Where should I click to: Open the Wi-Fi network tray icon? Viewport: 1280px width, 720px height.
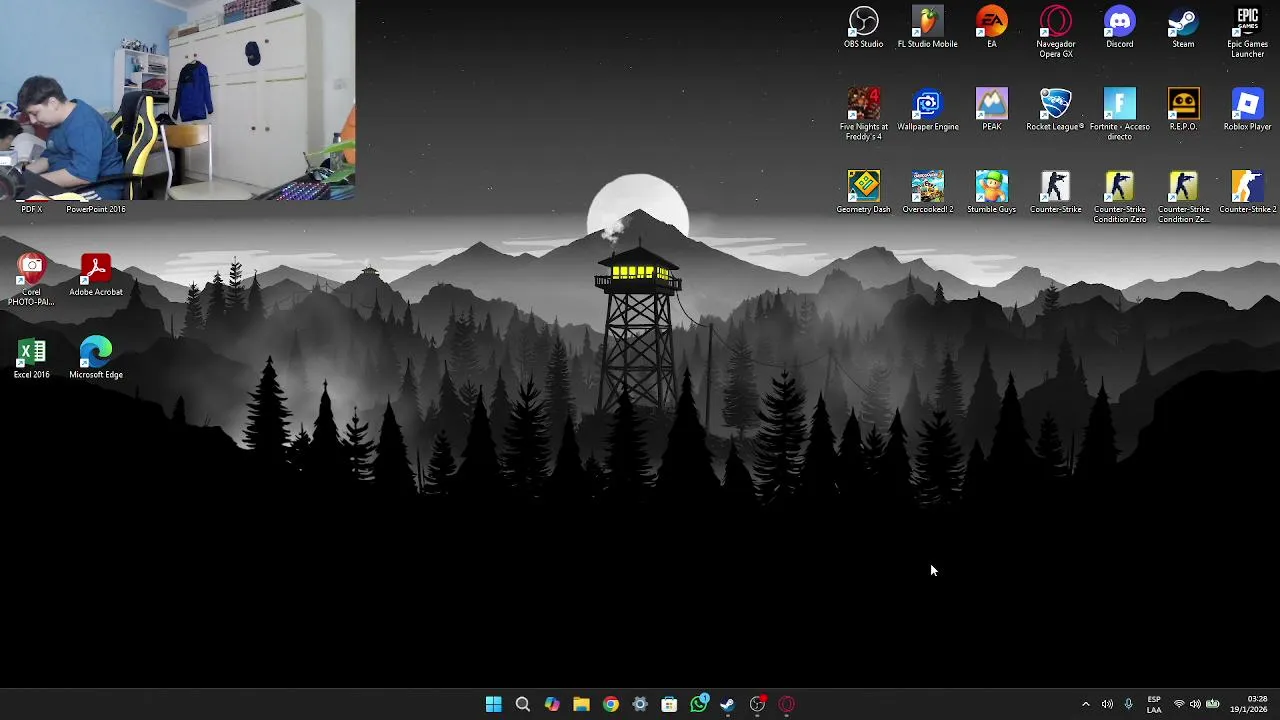1179,704
